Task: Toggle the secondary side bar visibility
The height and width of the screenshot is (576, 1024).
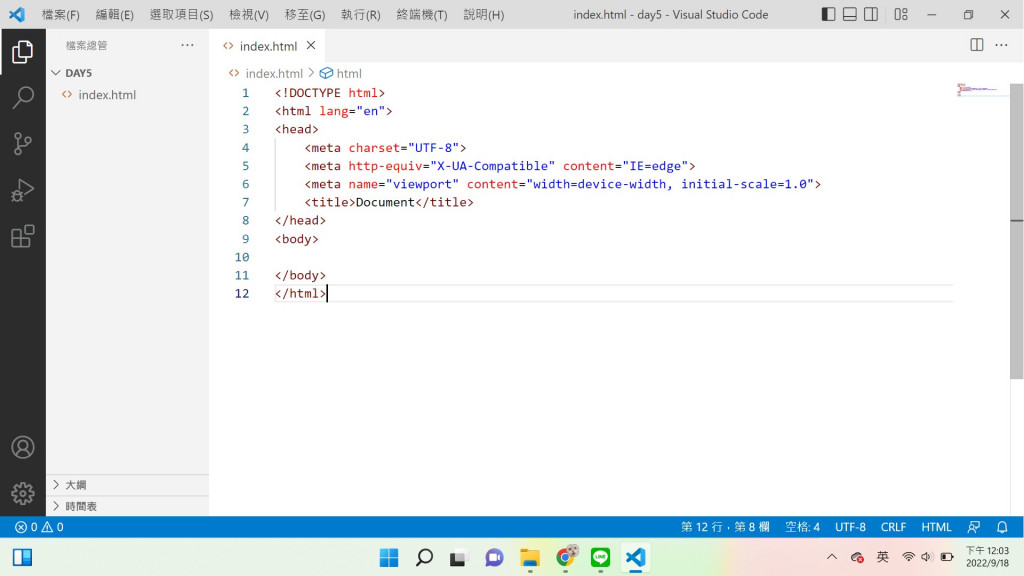Action: pyautogui.click(x=871, y=14)
